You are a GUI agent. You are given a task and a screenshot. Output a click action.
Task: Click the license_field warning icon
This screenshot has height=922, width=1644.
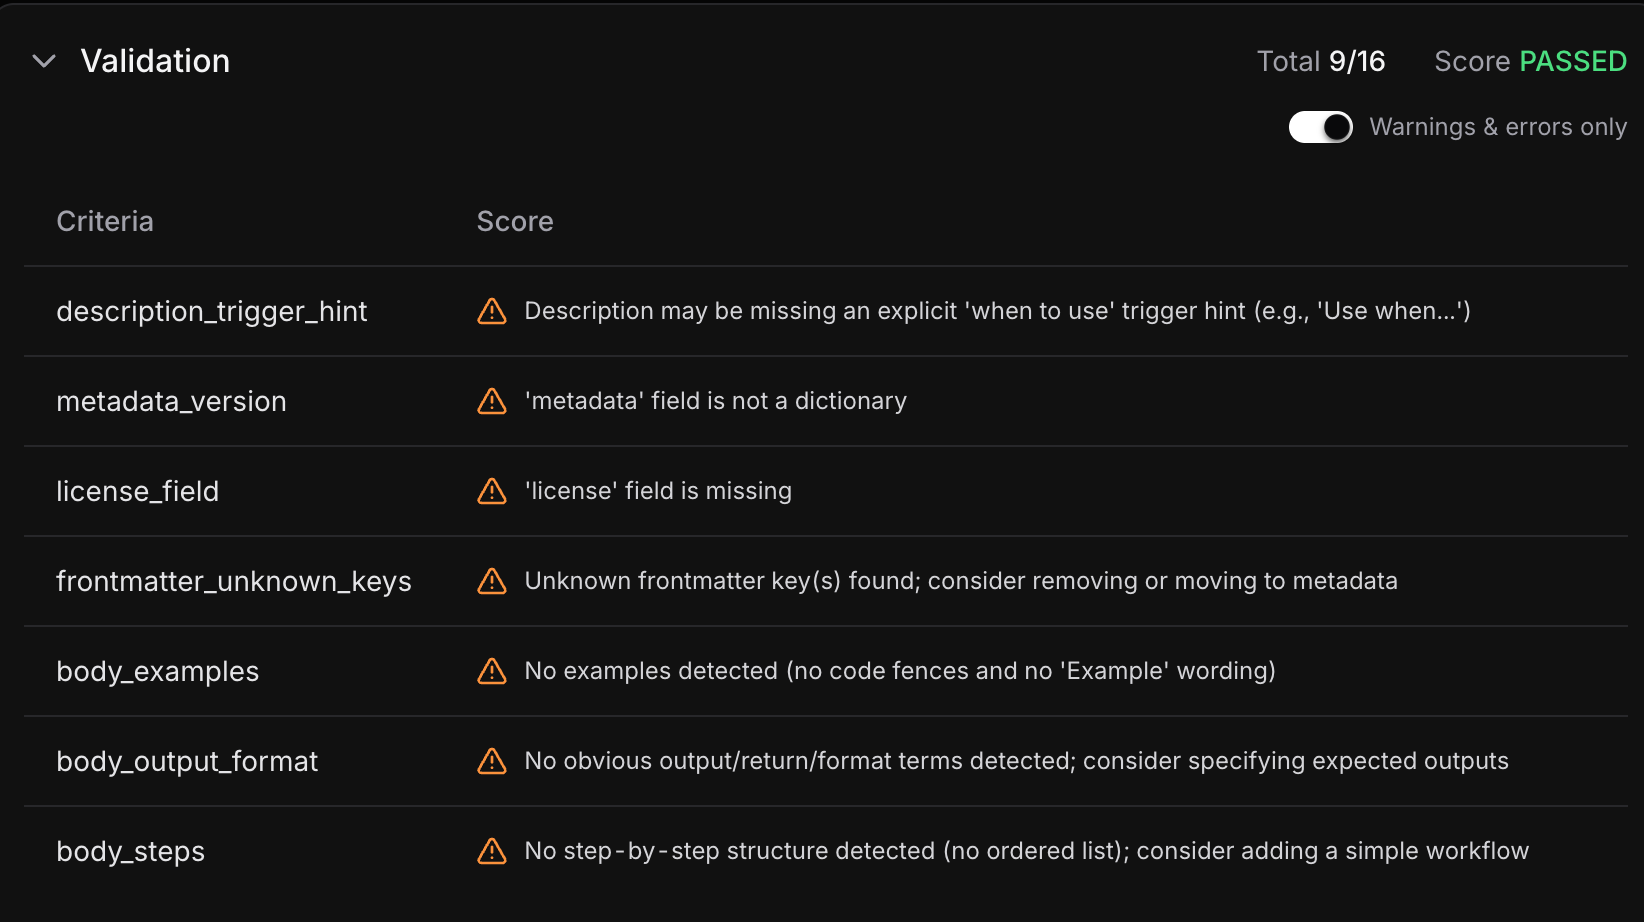(491, 491)
